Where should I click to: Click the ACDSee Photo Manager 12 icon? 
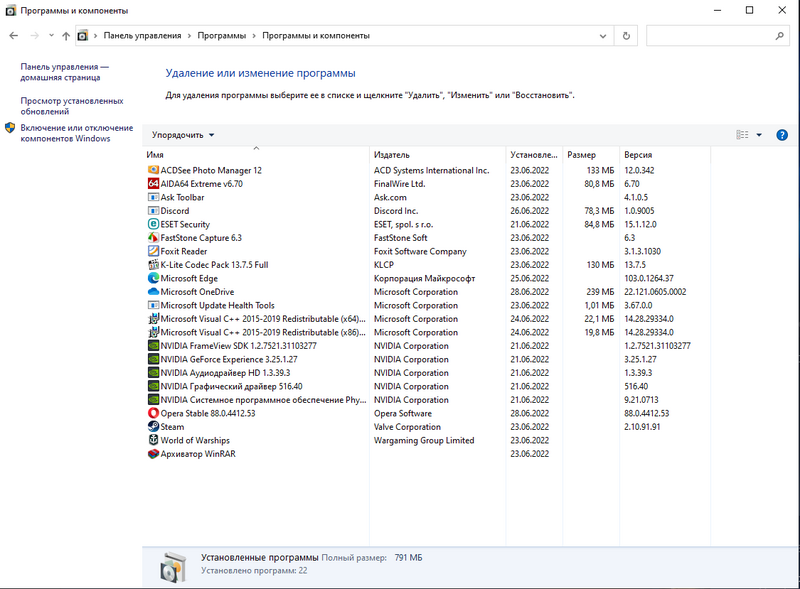(153, 170)
